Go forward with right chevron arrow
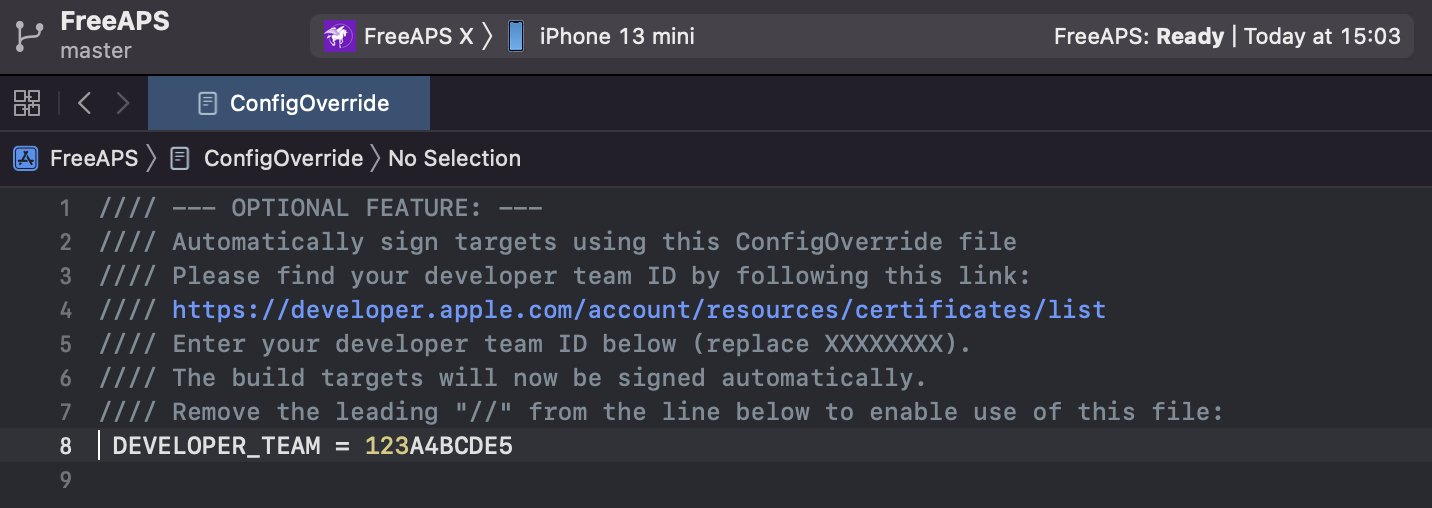The height and width of the screenshot is (508, 1432). [x=123, y=102]
